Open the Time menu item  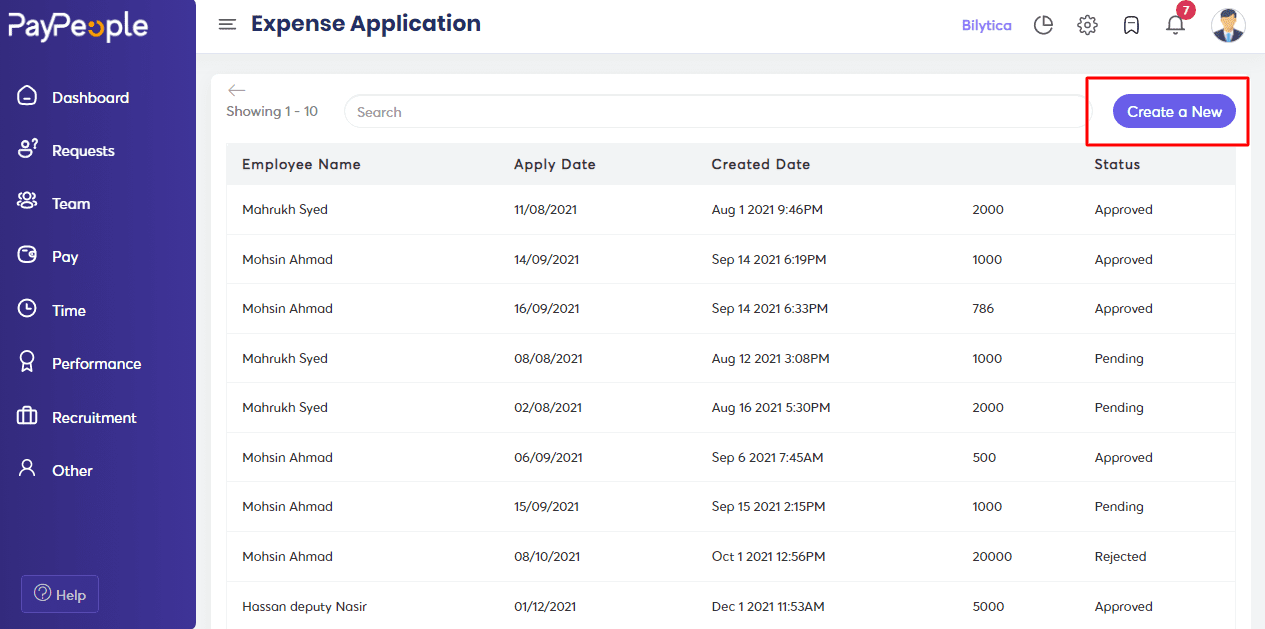(x=69, y=311)
